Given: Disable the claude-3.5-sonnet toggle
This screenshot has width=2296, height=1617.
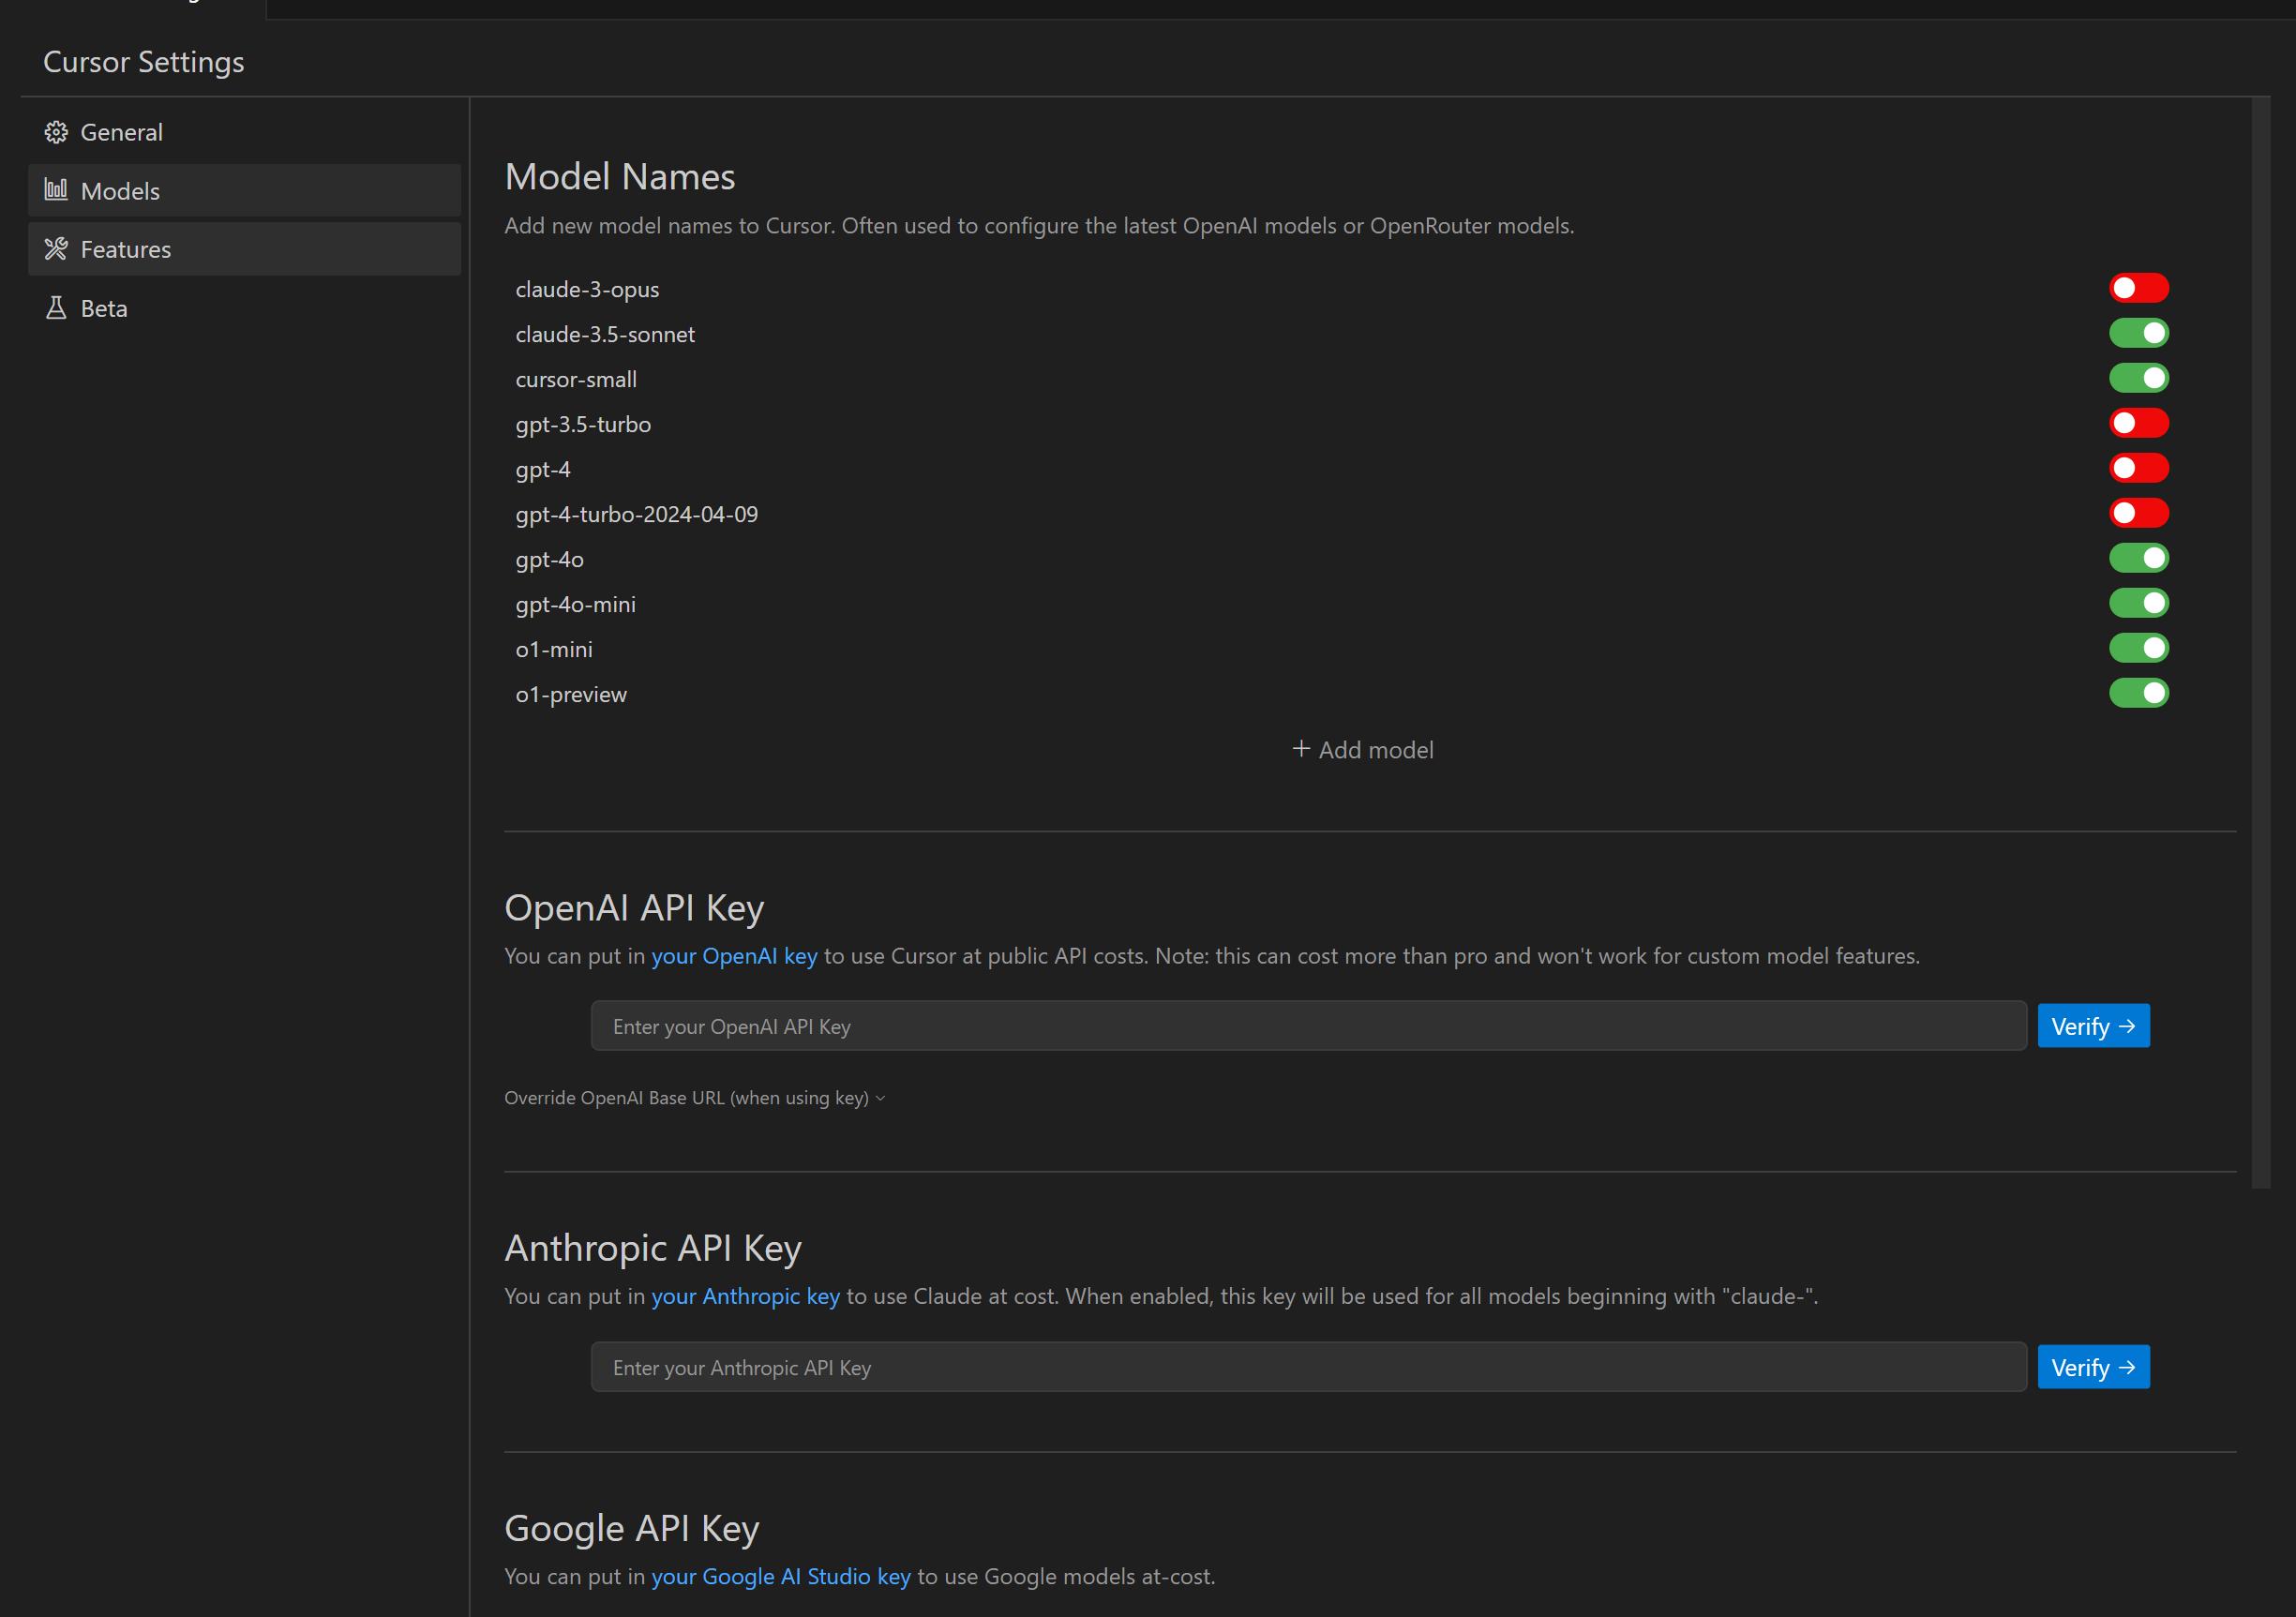Looking at the screenshot, I should click(x=2138, y=333).
